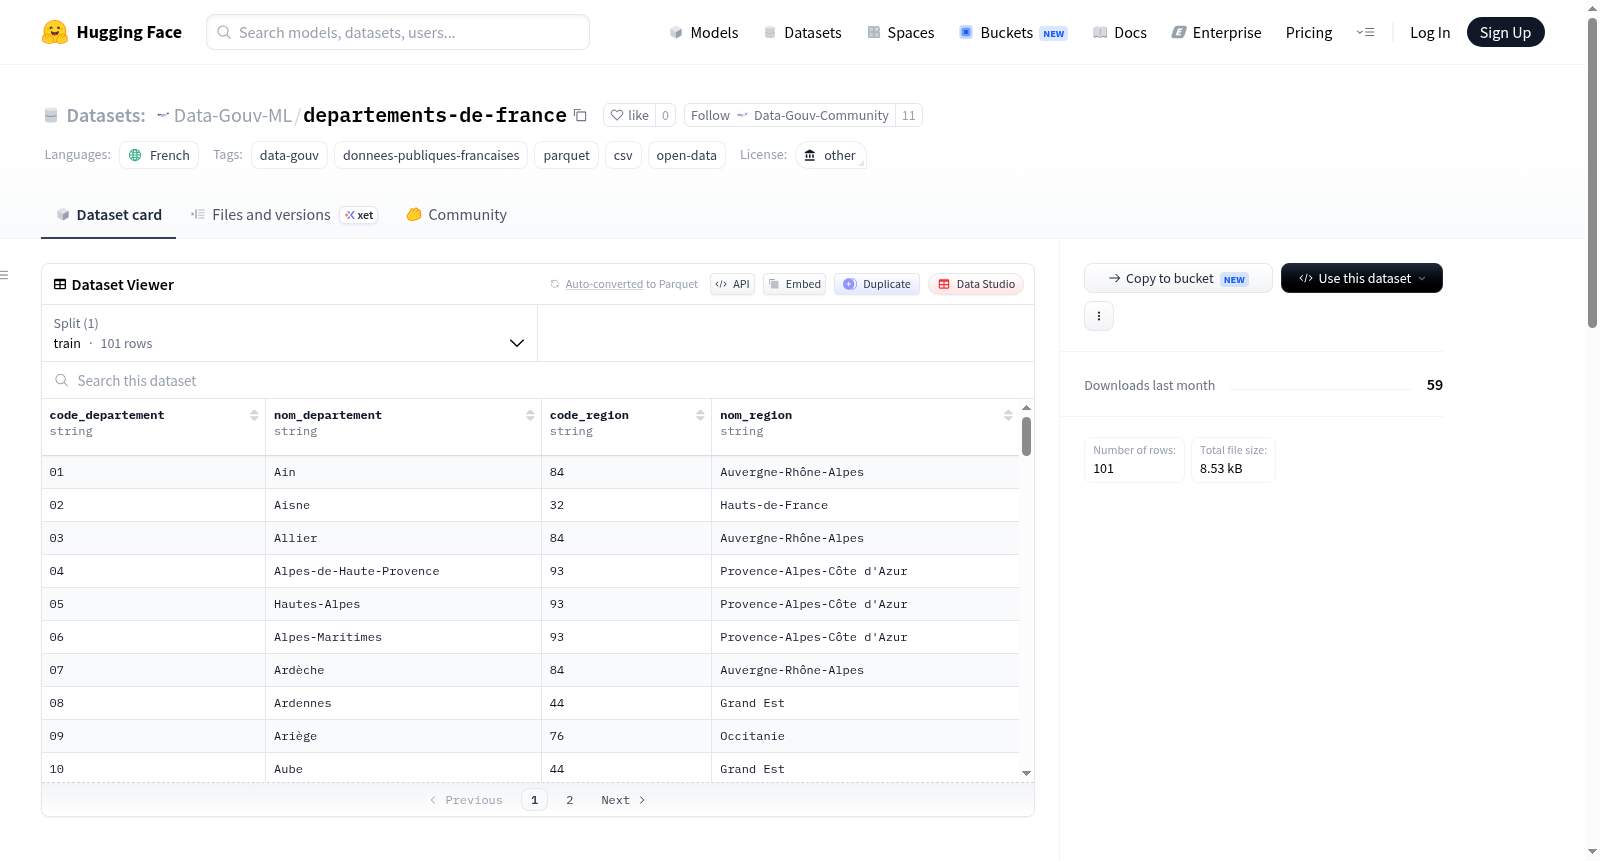The height and width of the screenshot is (861, 1600).
Task: Click the Duplicate button
Action: tap(877, 284)
